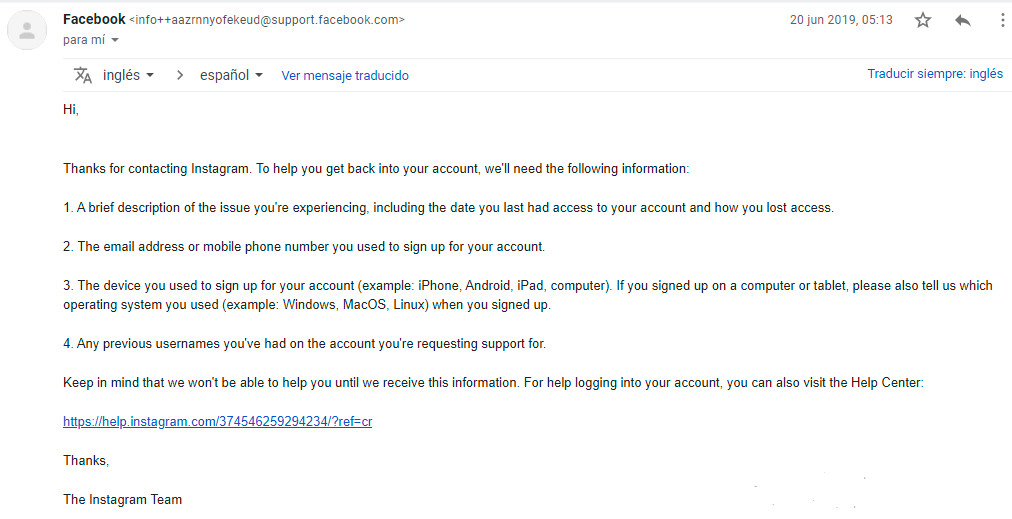Click the sender email address

tap(267, 20)
